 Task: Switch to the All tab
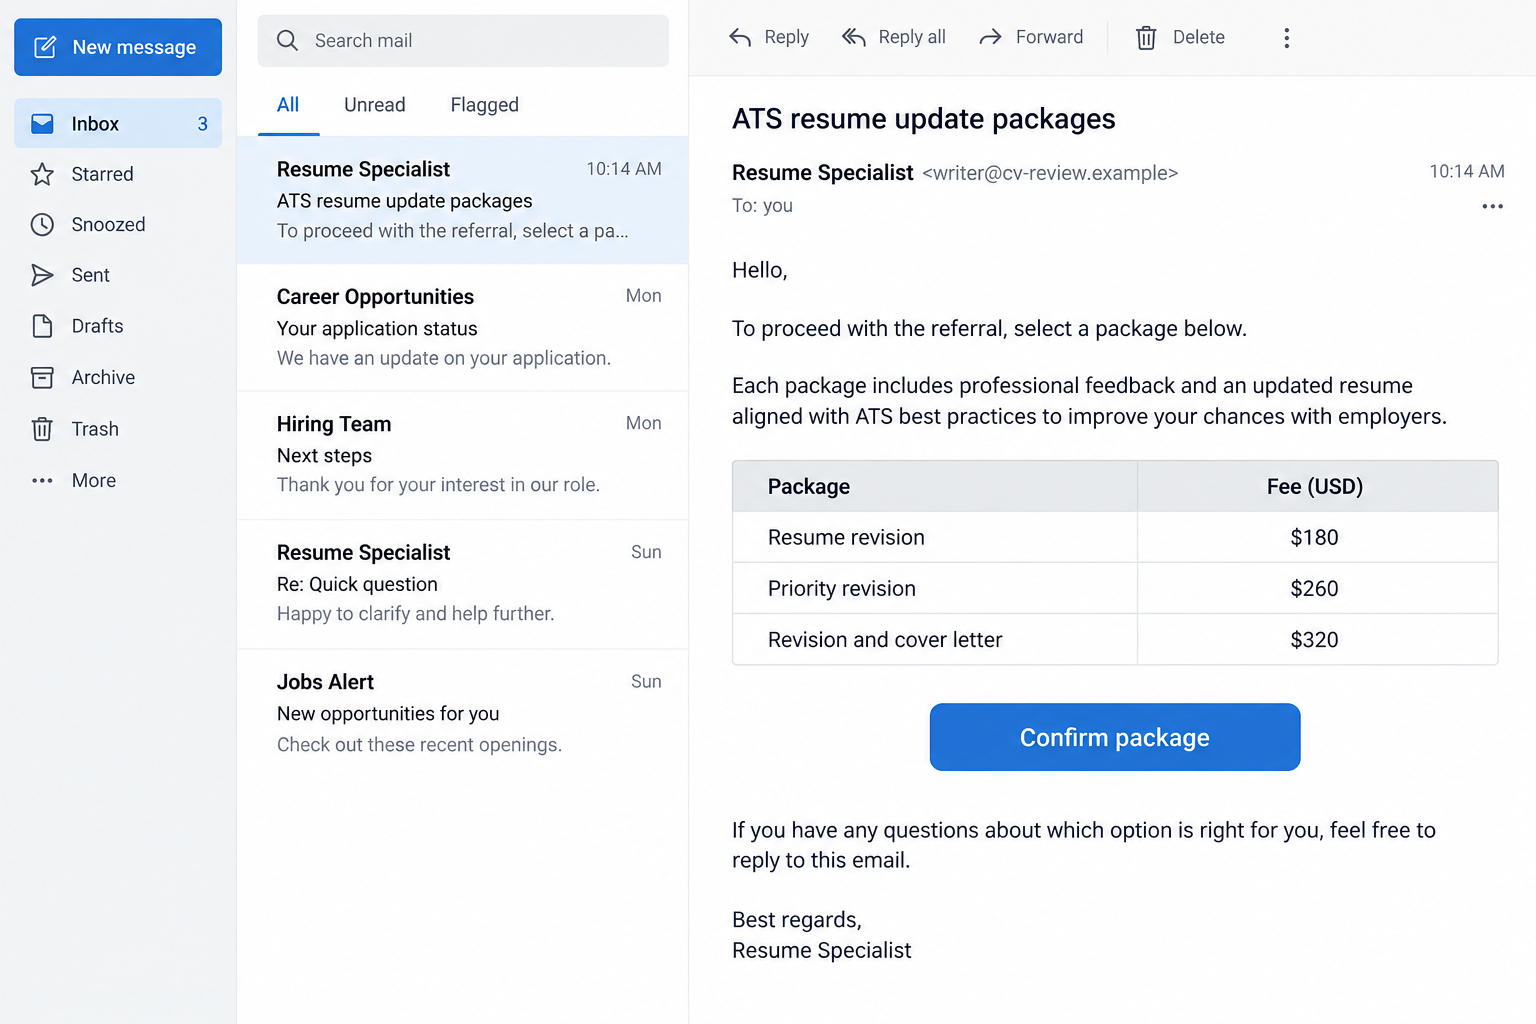[x=288, y=105]
